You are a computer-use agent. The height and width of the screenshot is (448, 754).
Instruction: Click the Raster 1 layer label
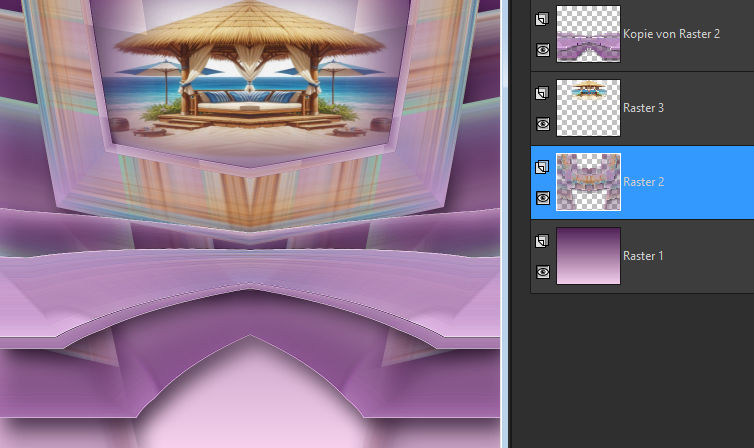[x=643, y=256]
